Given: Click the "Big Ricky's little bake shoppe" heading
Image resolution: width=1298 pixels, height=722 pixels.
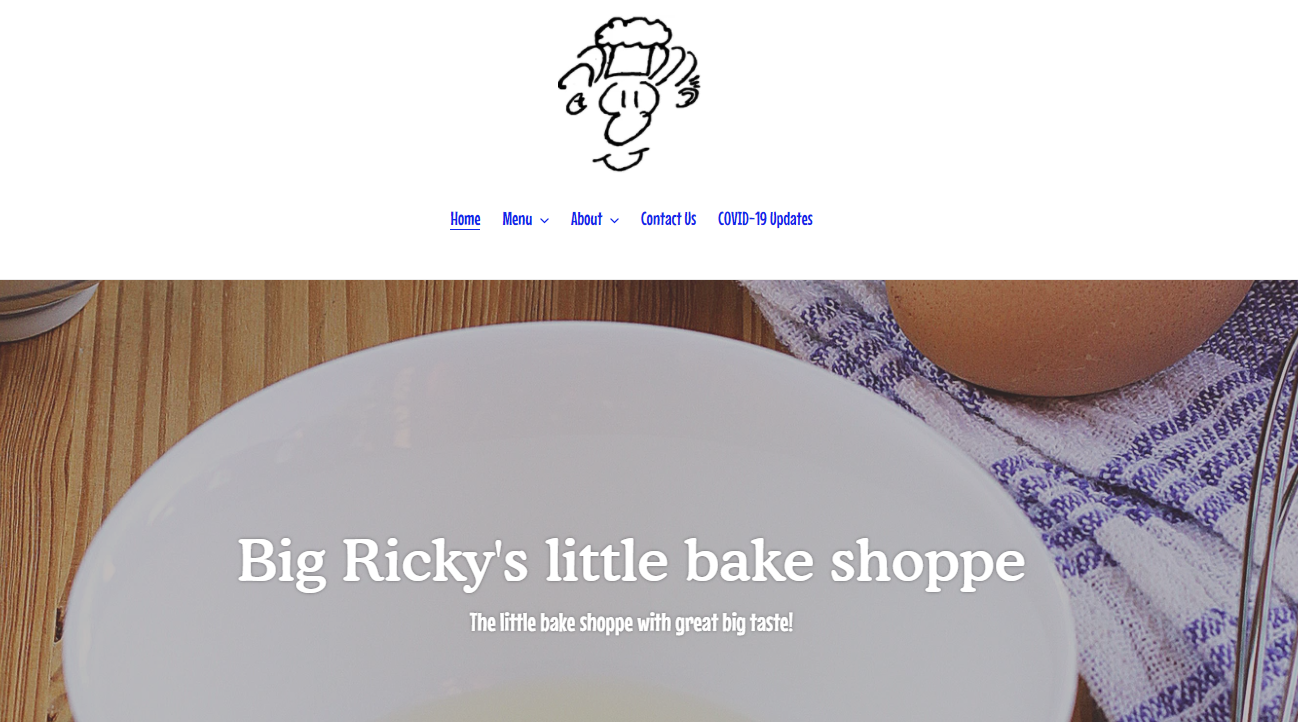Looking at the screenshot, I should (631, 561).
